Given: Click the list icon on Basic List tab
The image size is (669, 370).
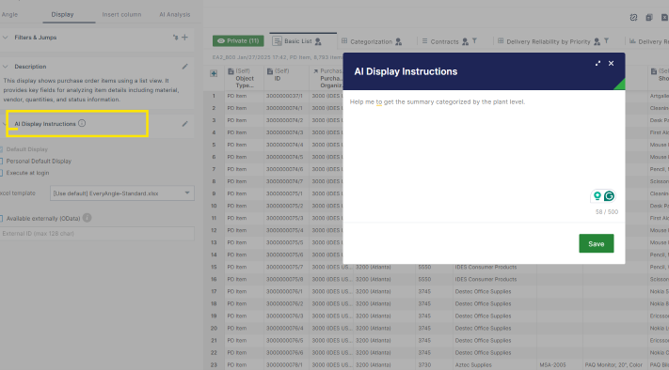Looking at the screenshot, I should pyautogui.click(x=277, y=41).
